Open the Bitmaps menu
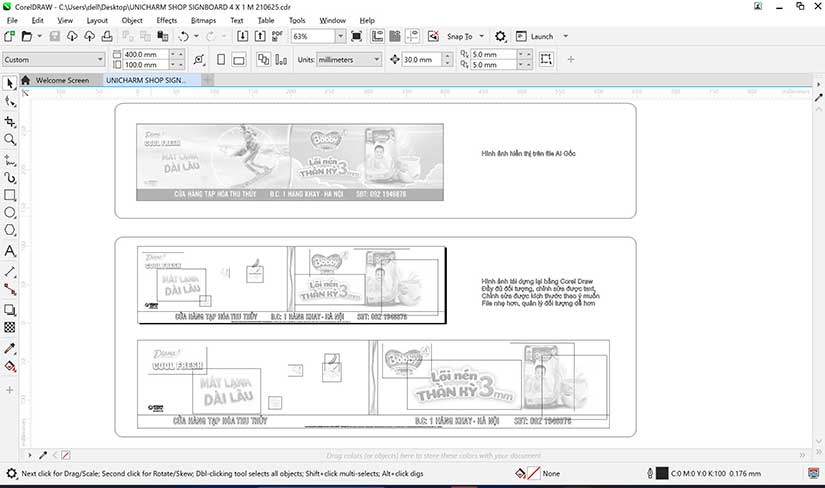 coord(204,20)
